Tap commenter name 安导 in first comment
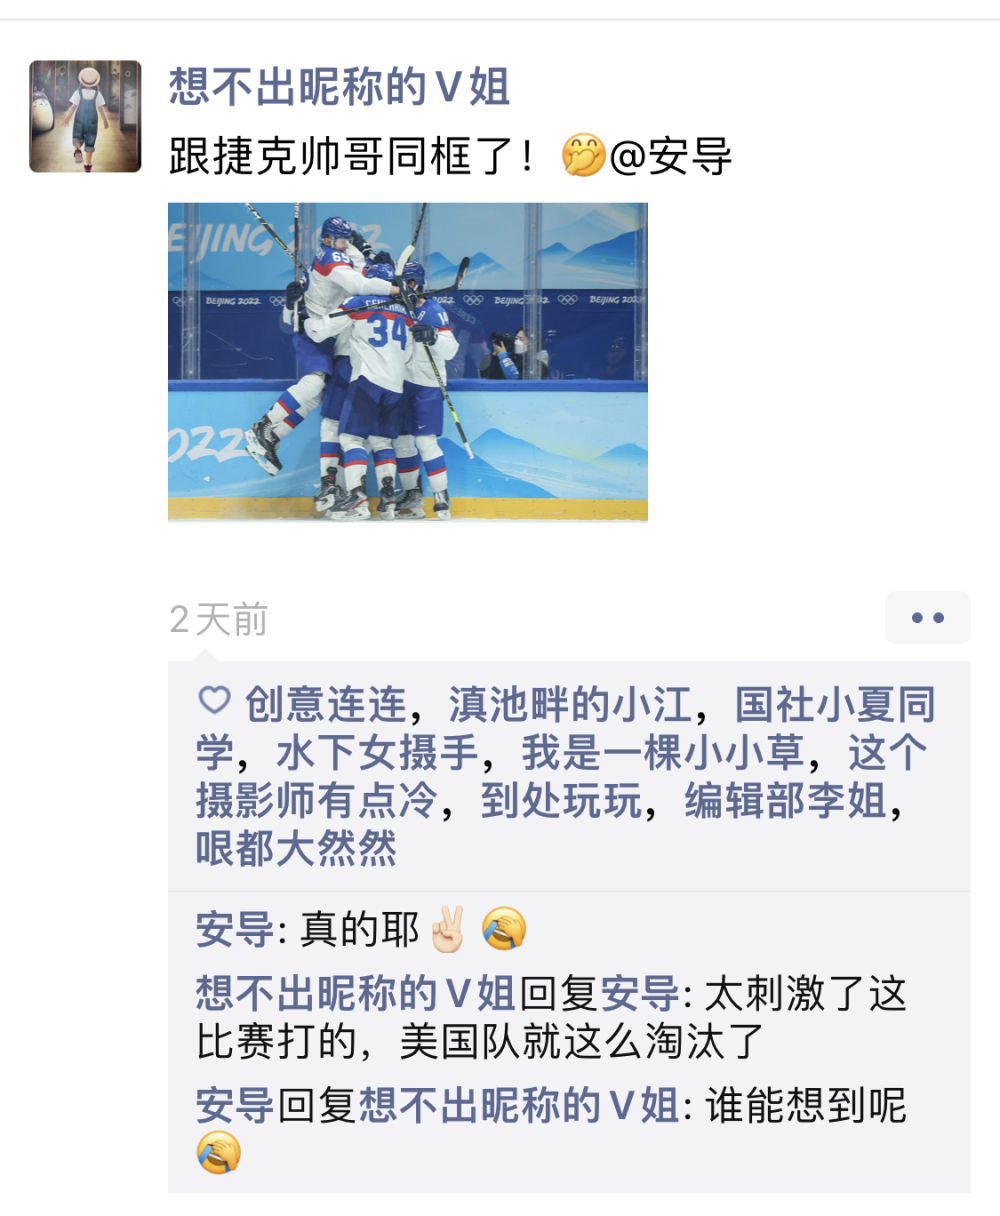Viewport: 1000px width, 1216px height. pos(235,930)
